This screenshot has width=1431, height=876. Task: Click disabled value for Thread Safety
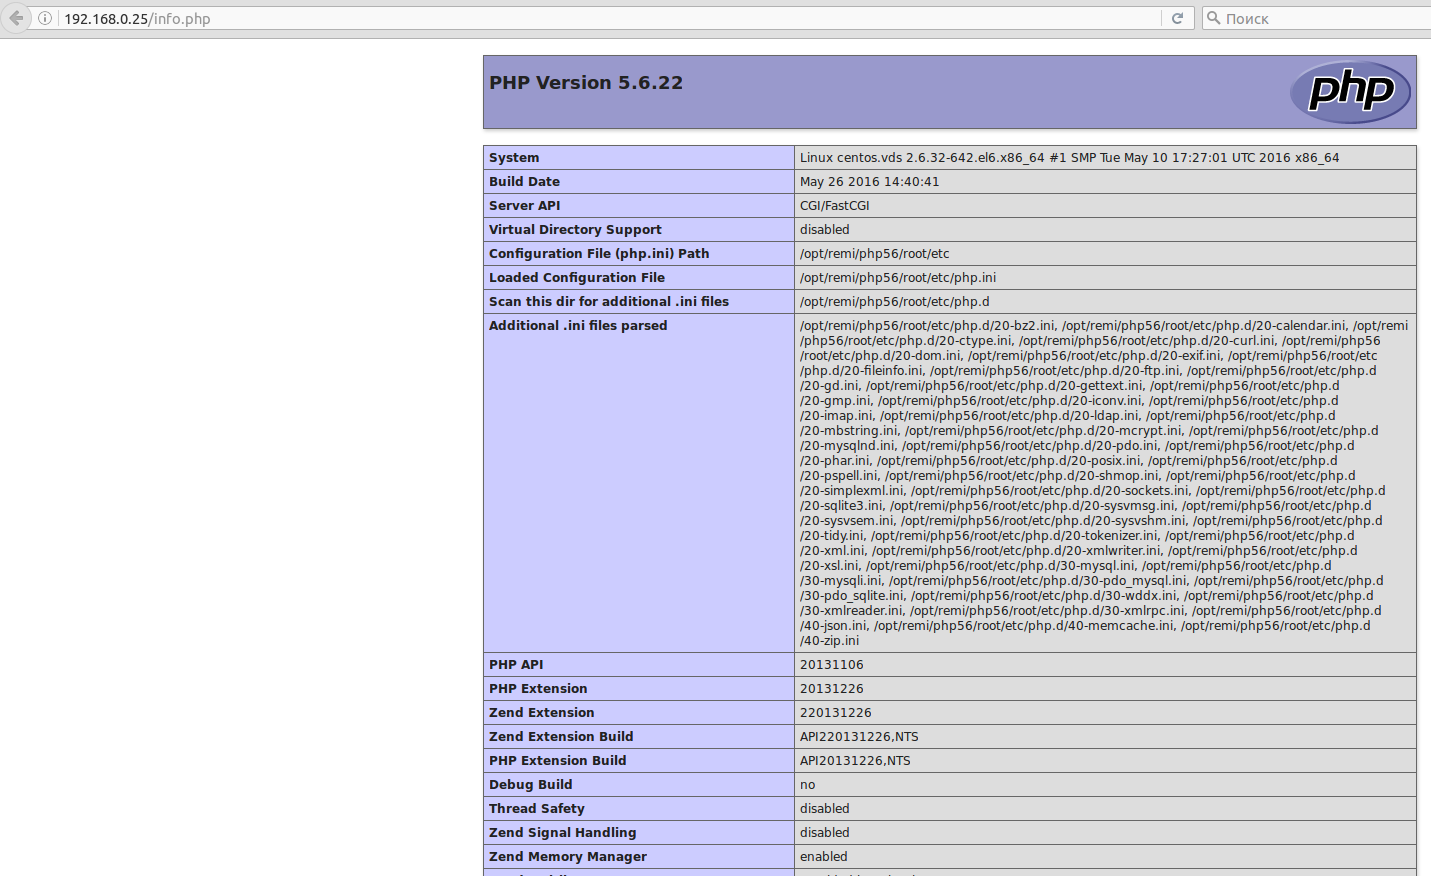(x=824, y=809)
